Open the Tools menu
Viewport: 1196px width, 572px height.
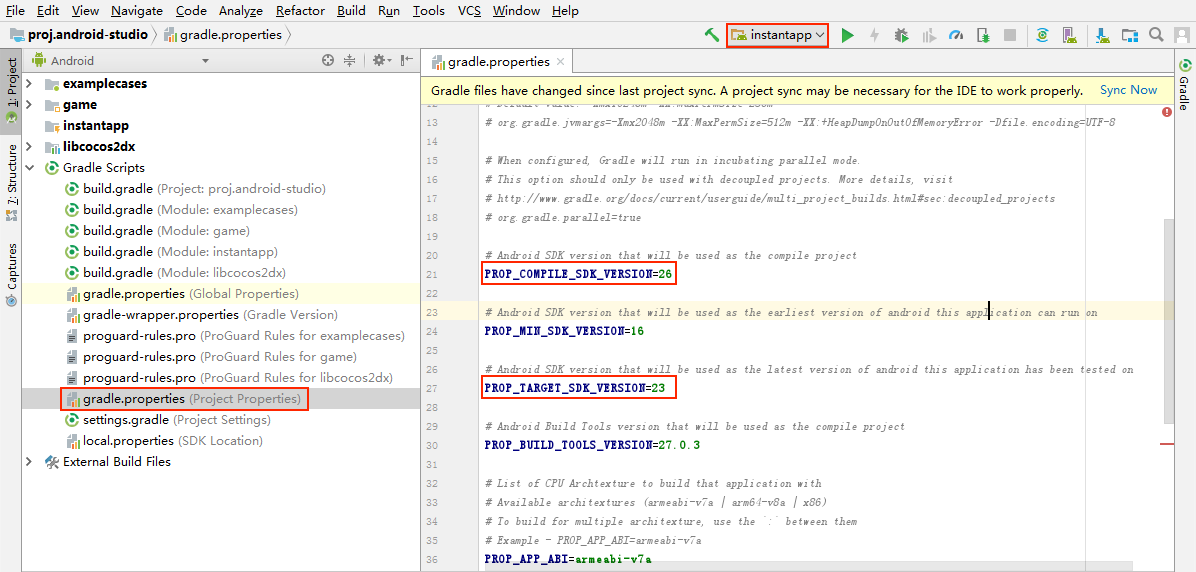tap(429, 11)
